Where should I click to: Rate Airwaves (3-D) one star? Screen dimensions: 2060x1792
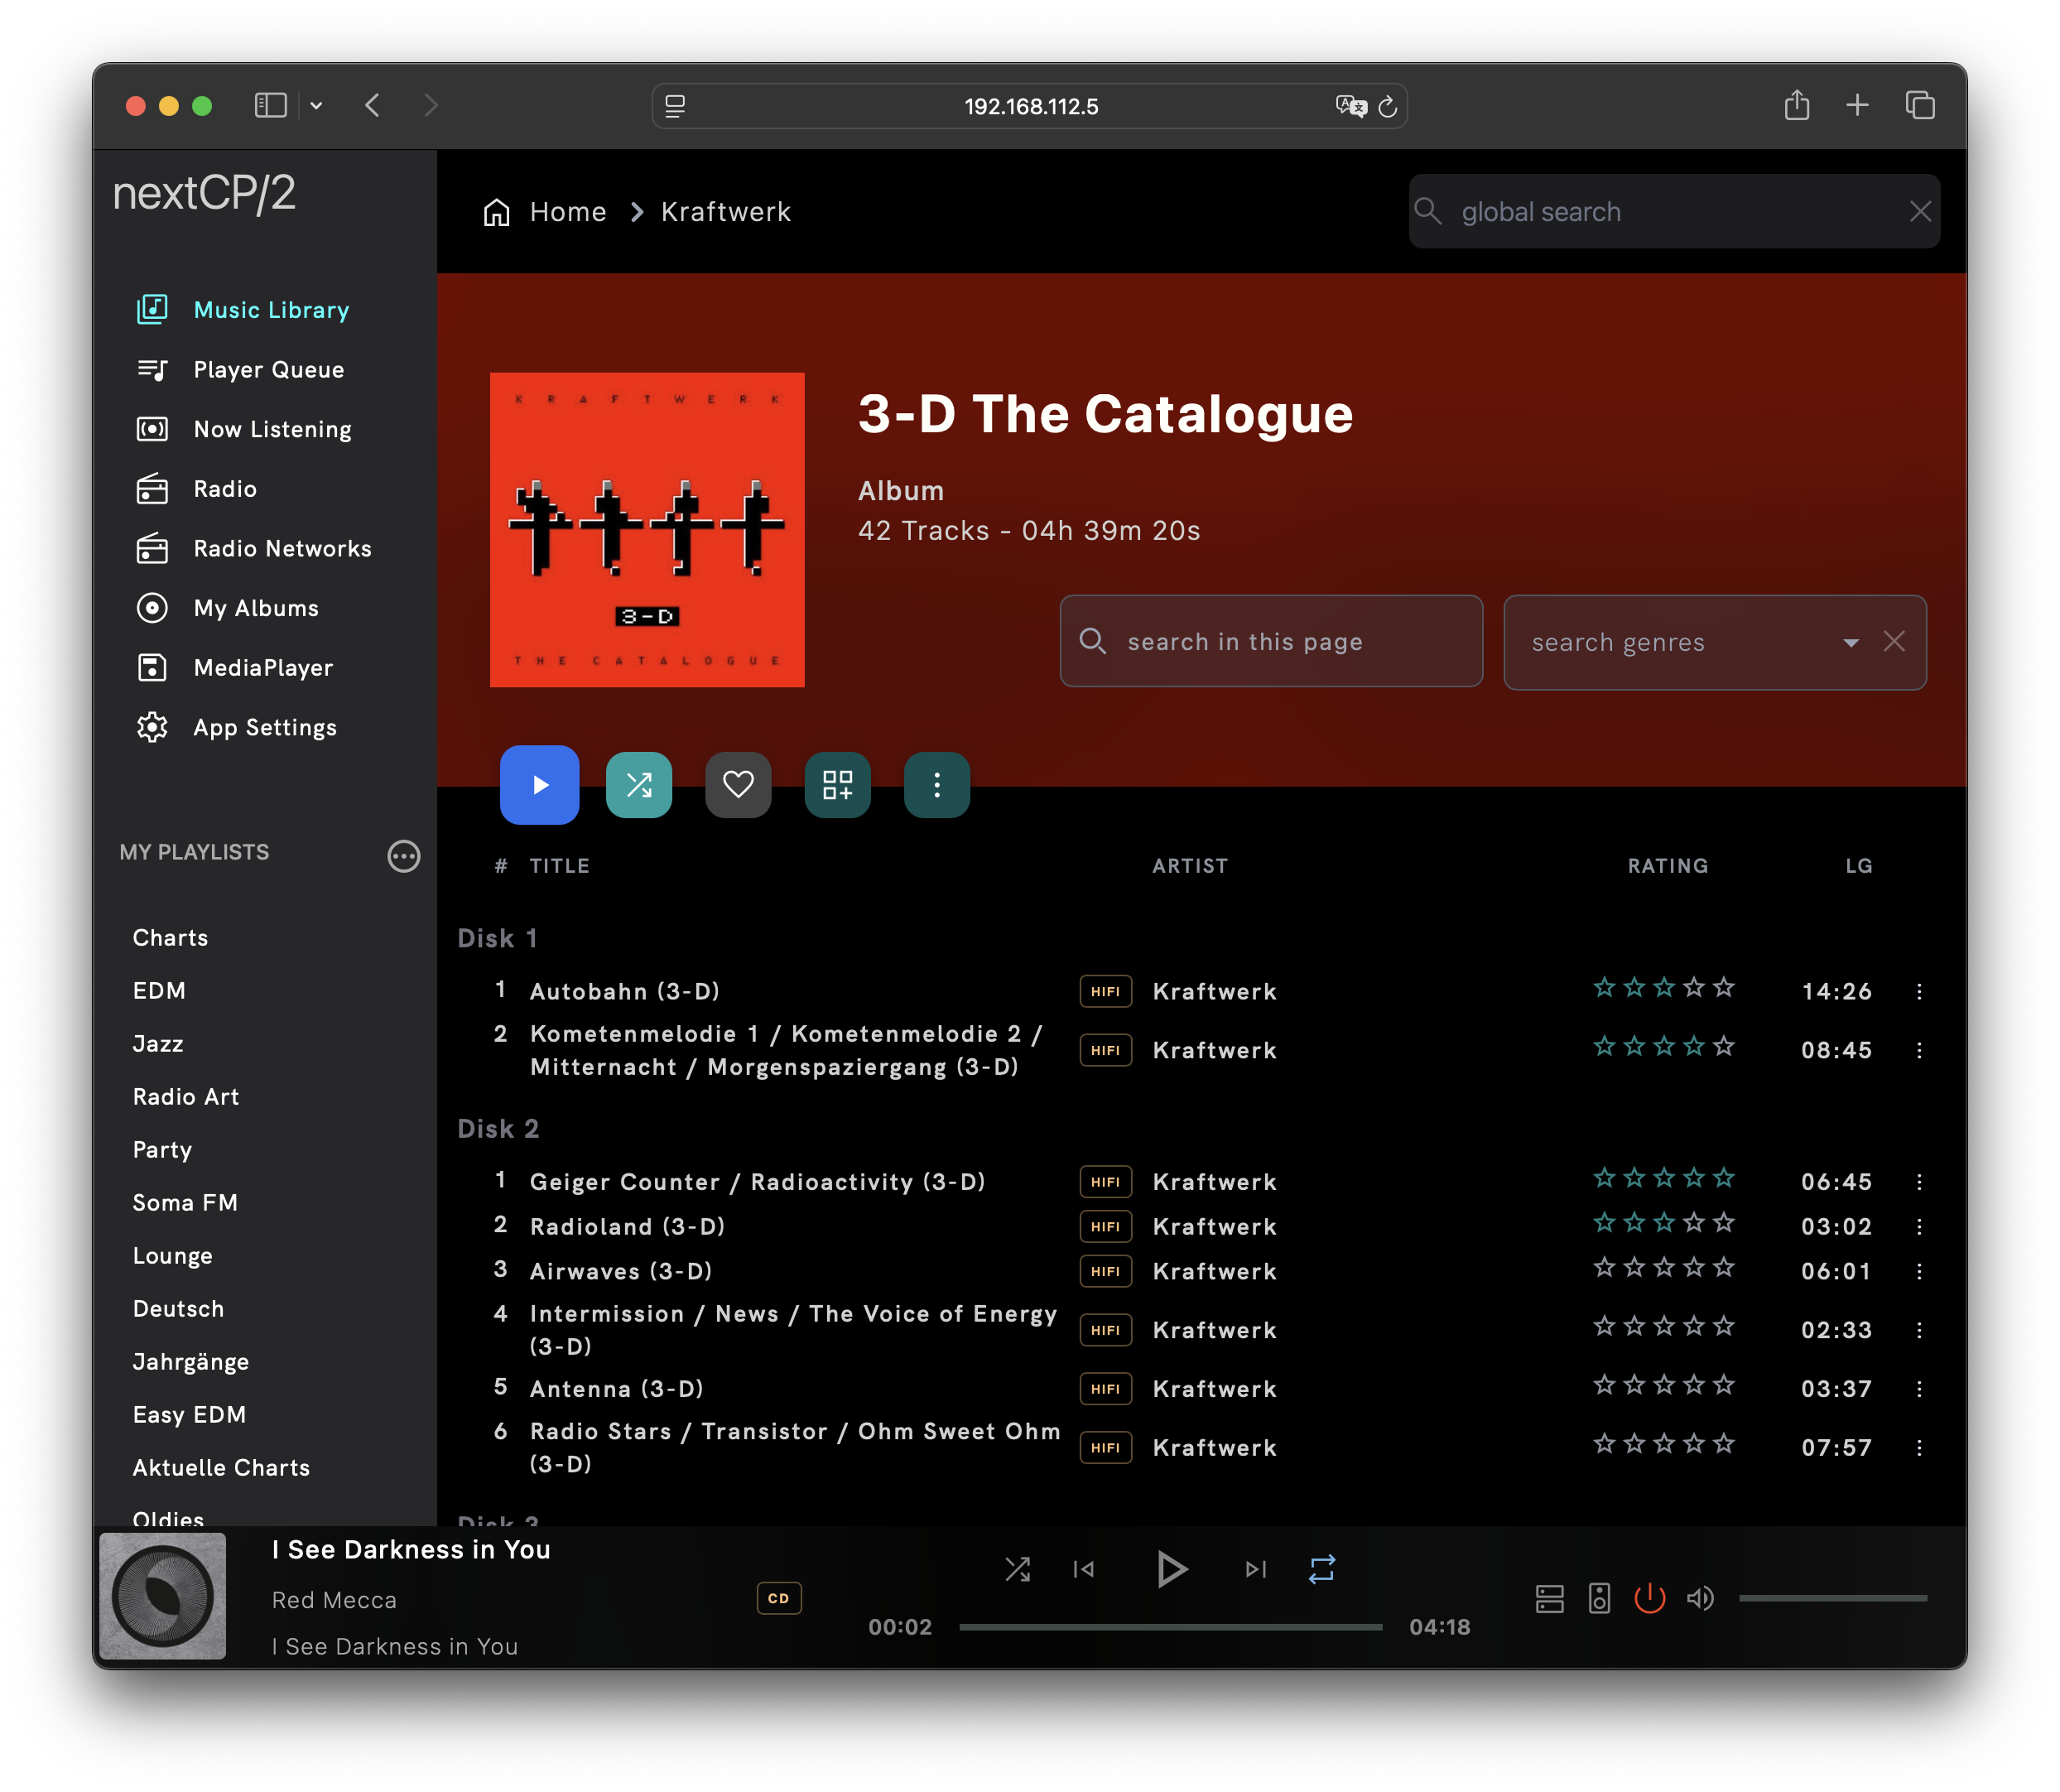tap(1605, 1268)
